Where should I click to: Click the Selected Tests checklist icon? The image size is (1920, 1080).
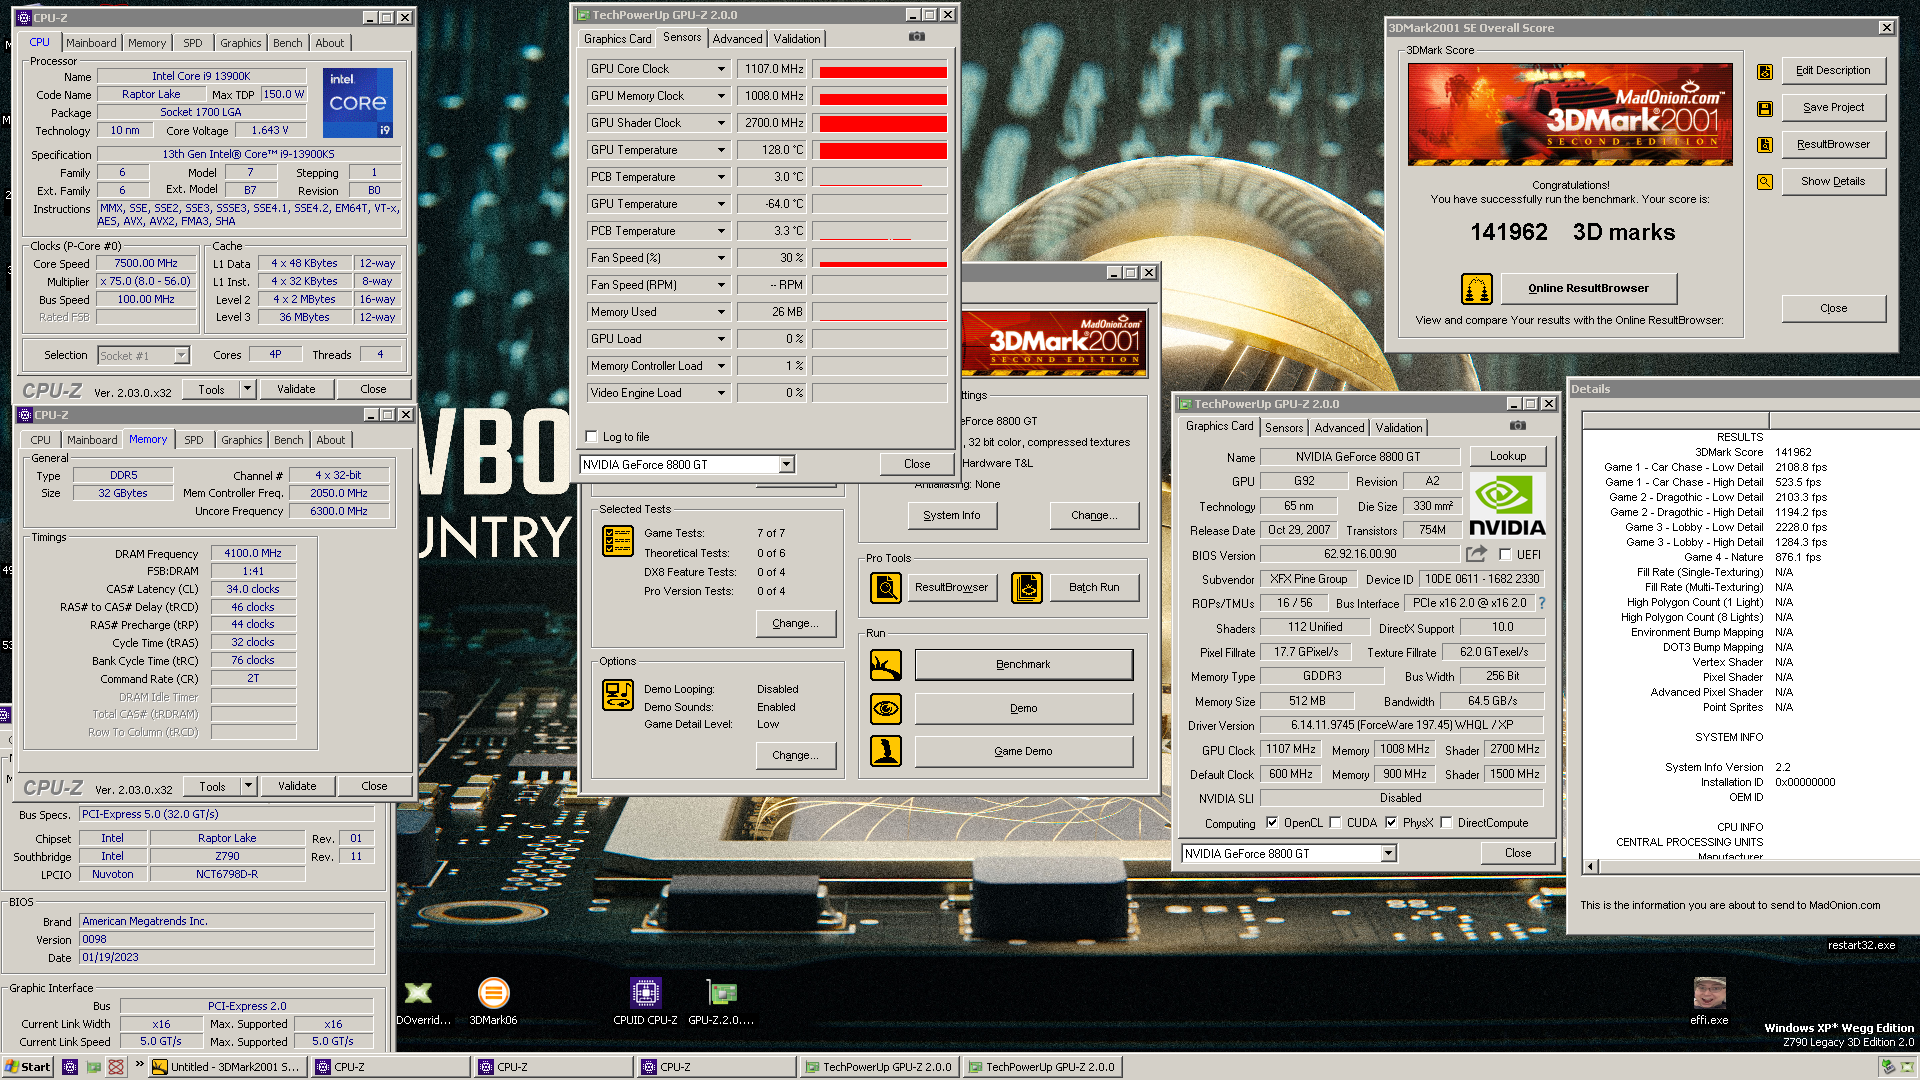pos(618,541)
